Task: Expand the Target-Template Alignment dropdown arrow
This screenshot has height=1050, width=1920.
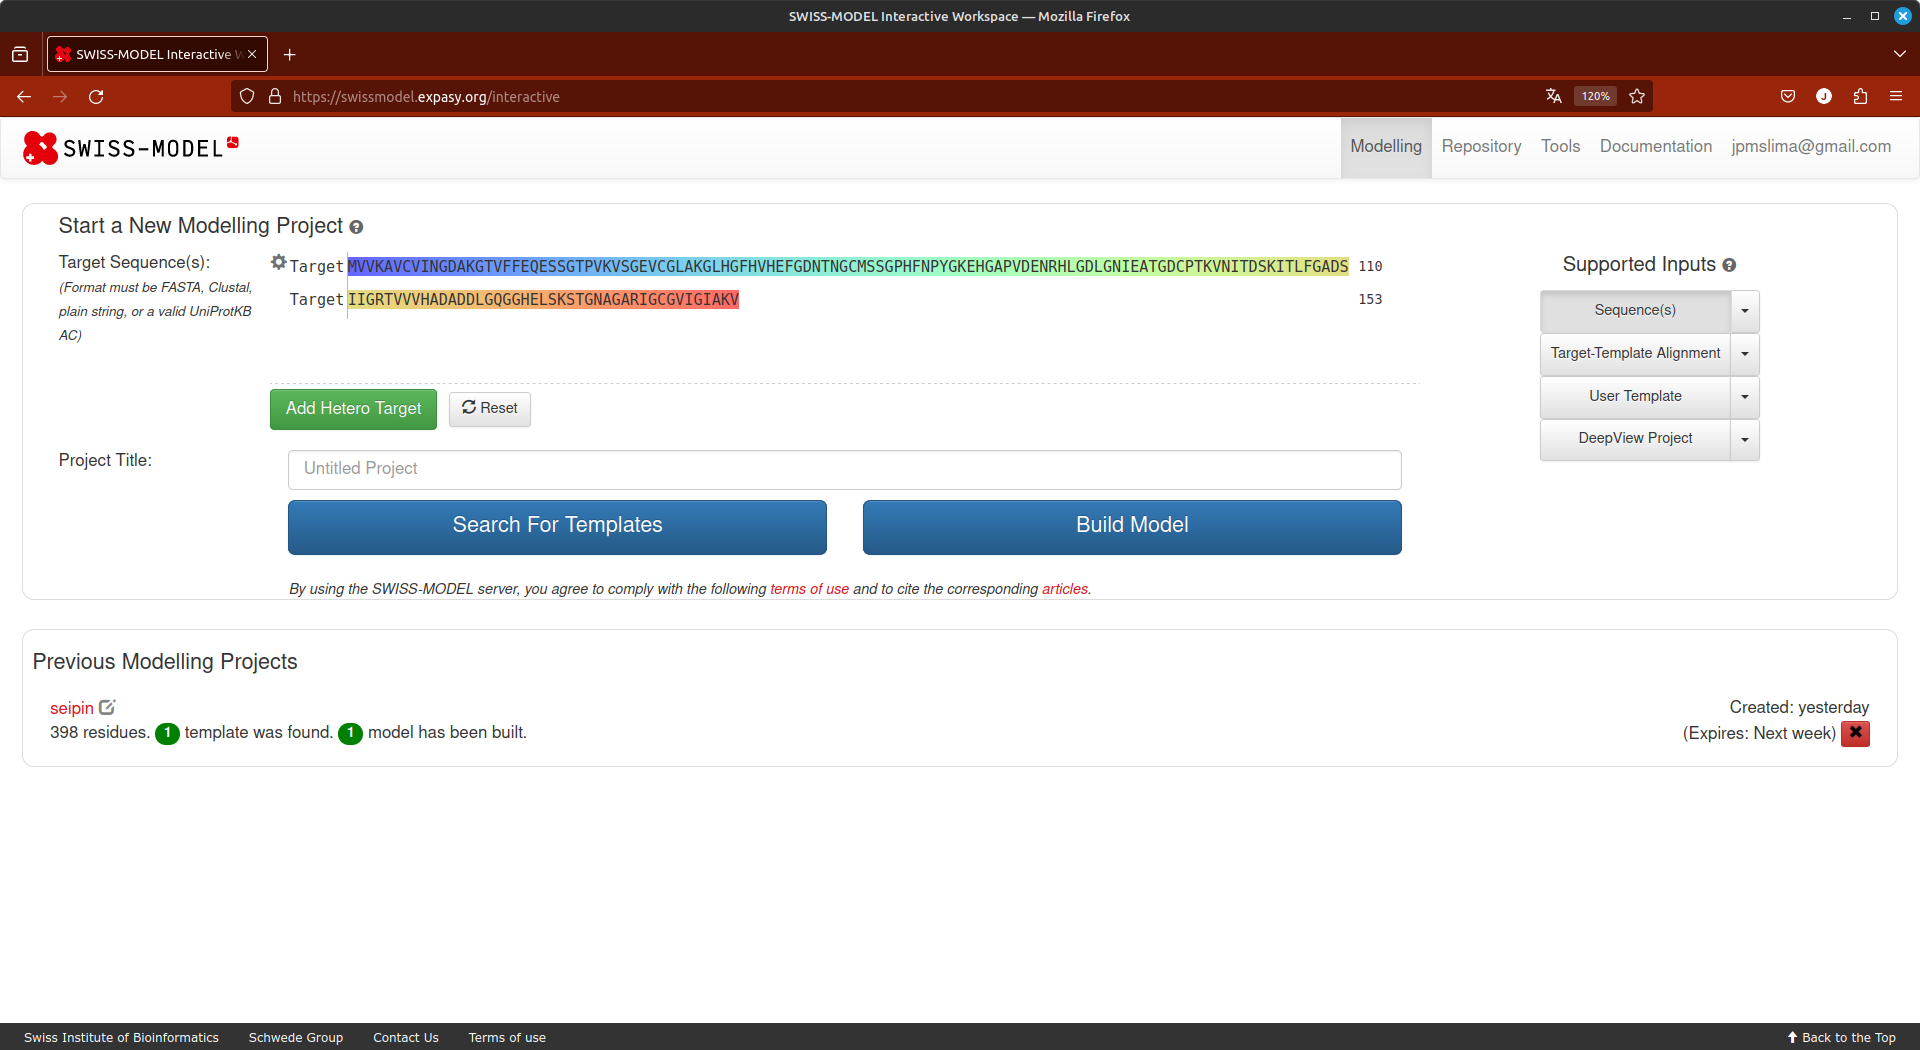Action: [x=1745, y=354]
